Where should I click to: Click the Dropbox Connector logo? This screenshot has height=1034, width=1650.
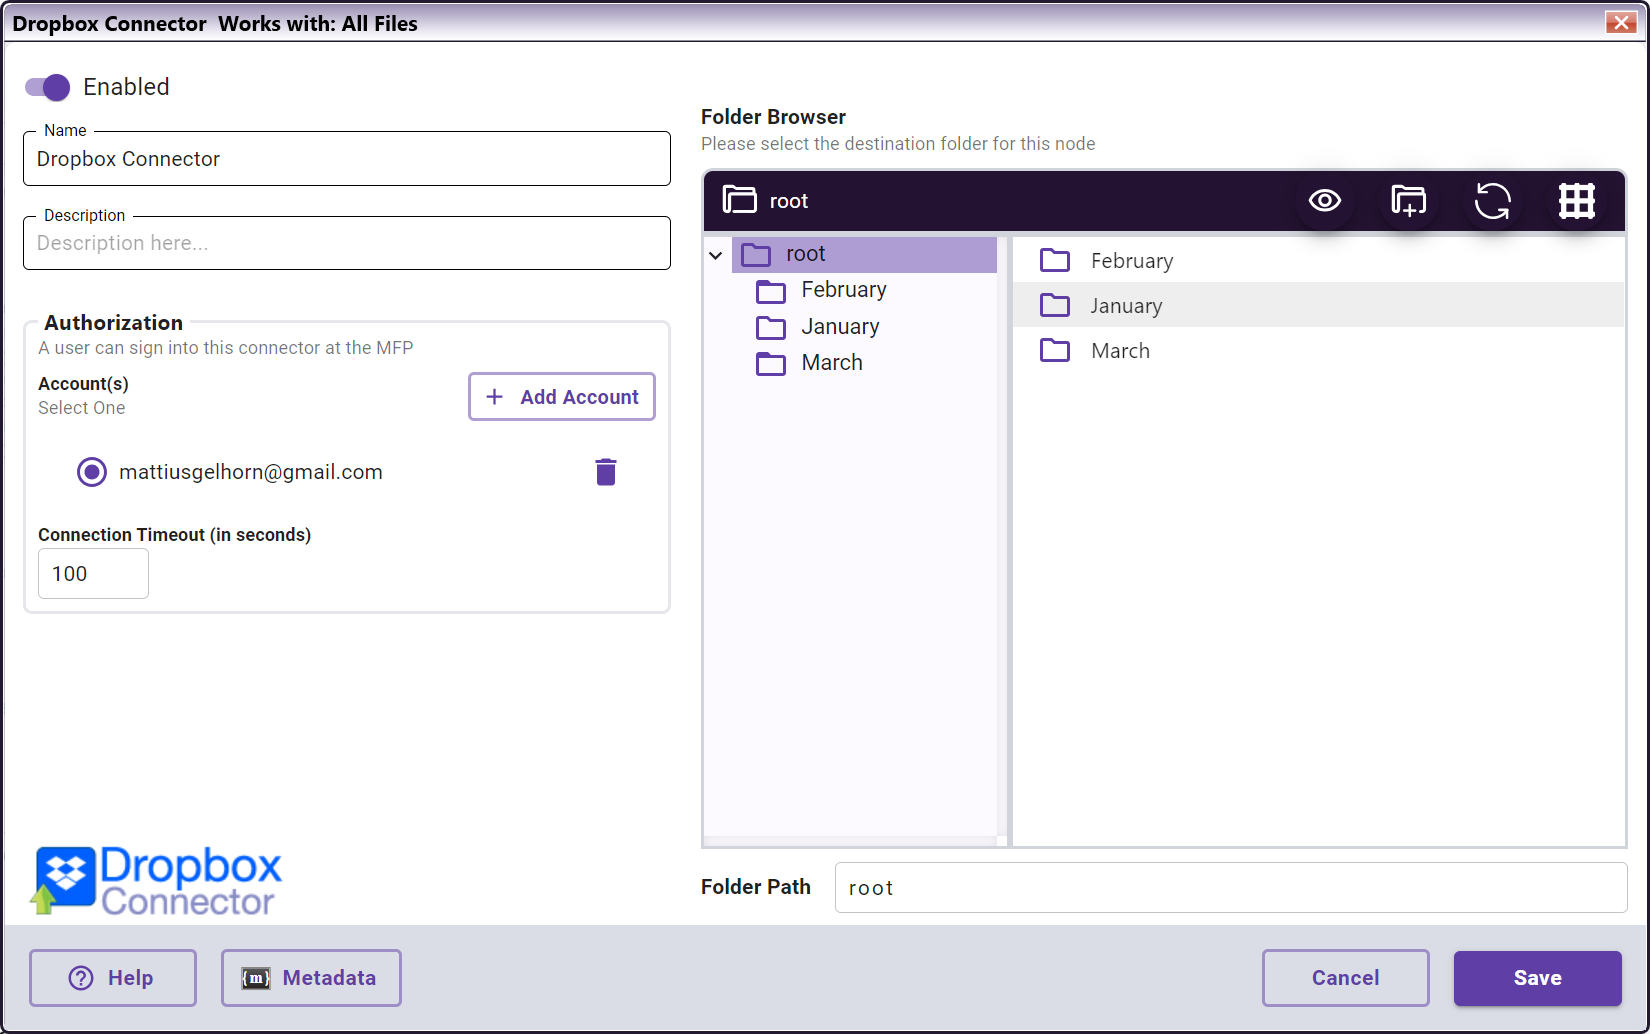point(157,881)
